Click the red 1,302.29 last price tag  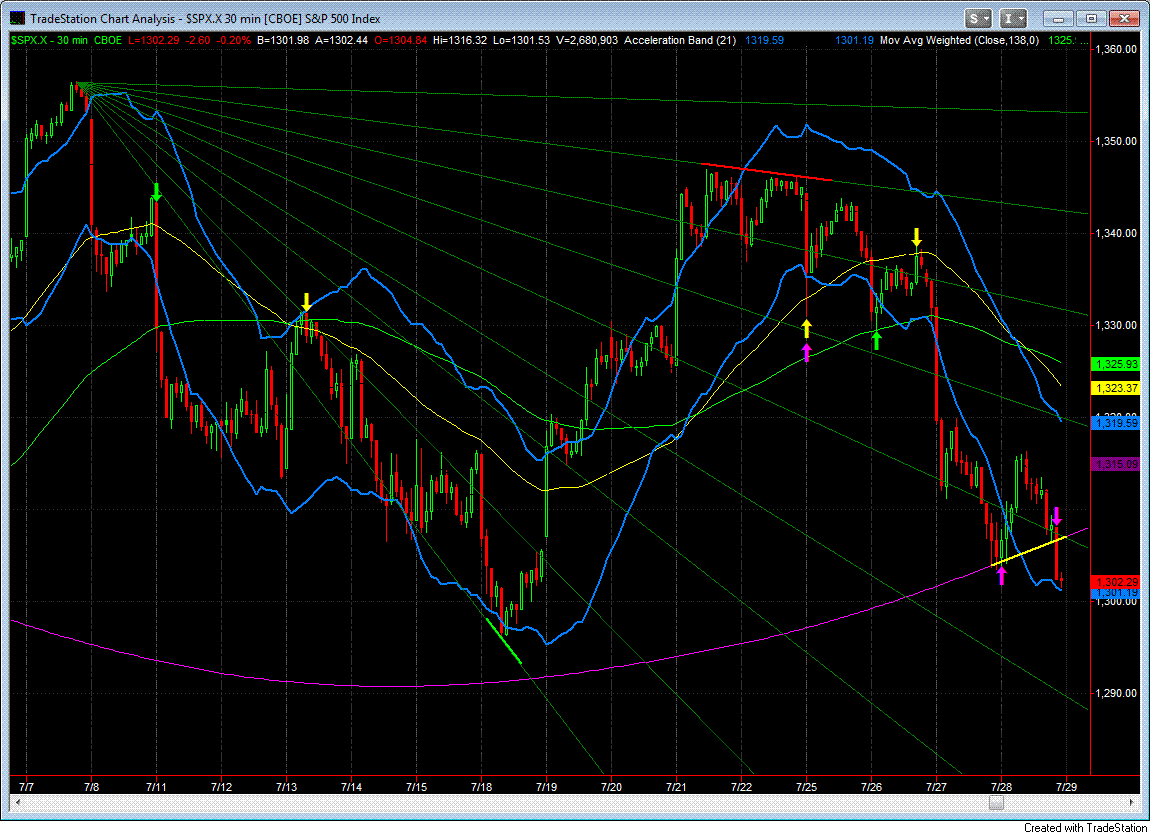point(1116,582)
